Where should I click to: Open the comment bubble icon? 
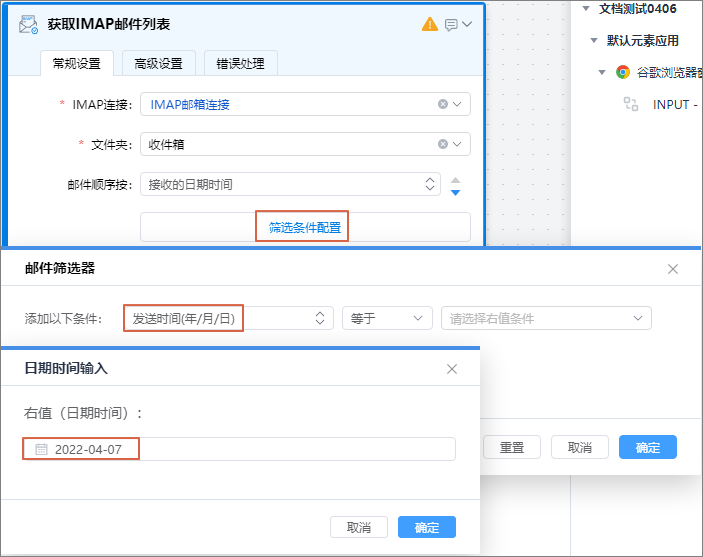click(x=451, y=25)
